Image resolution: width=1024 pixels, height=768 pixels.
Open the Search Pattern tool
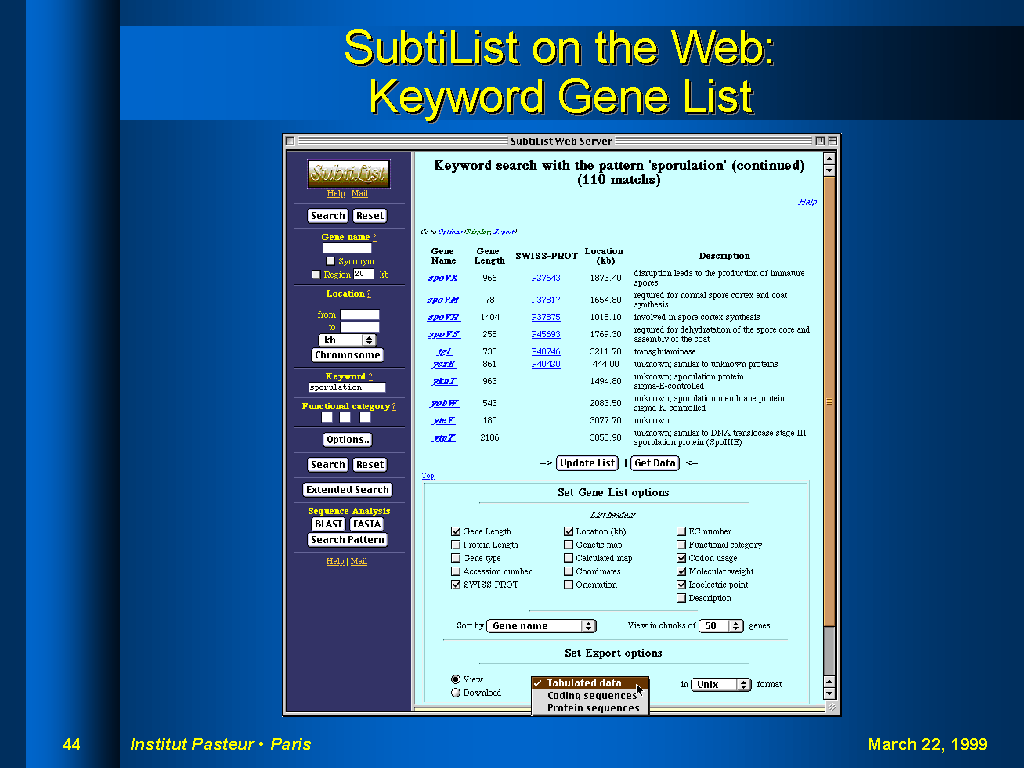[346, 540]
